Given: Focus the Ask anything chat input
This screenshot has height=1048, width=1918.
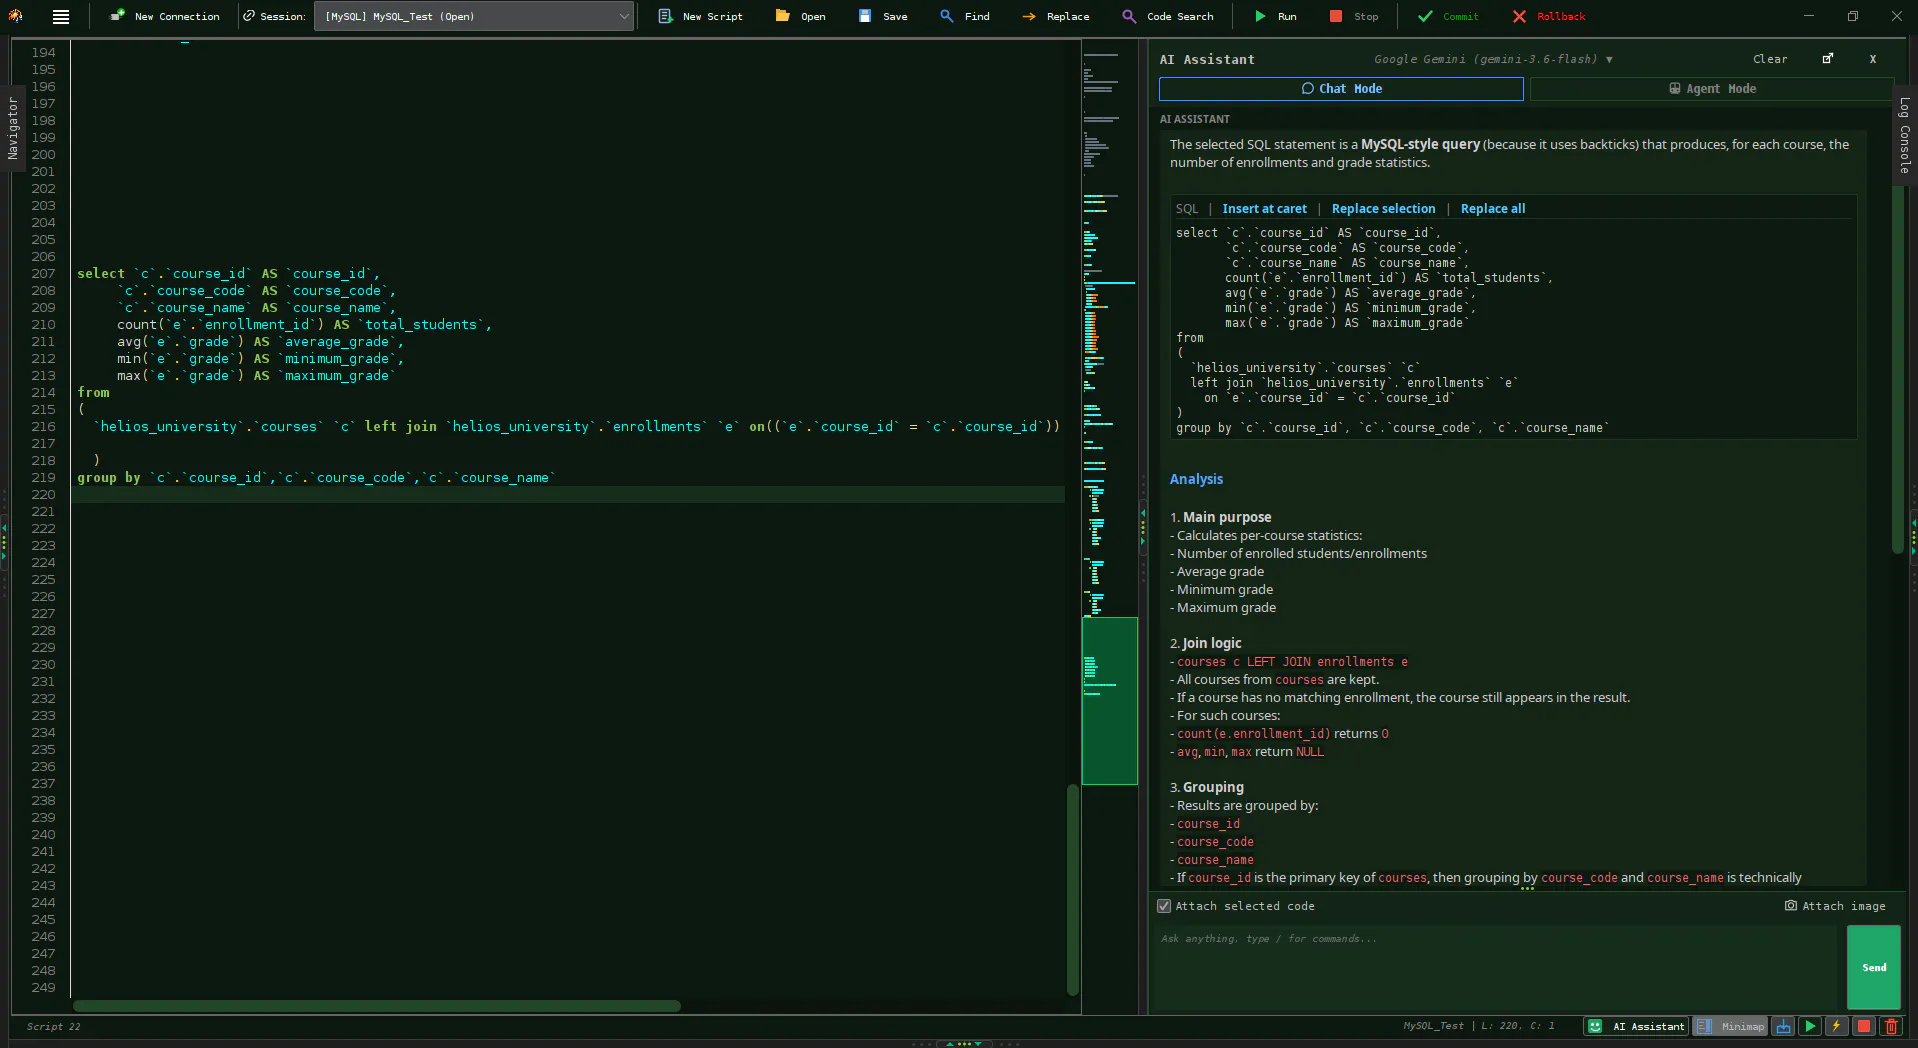Looking at the screenshot, I should click(x=1497, y=967).
